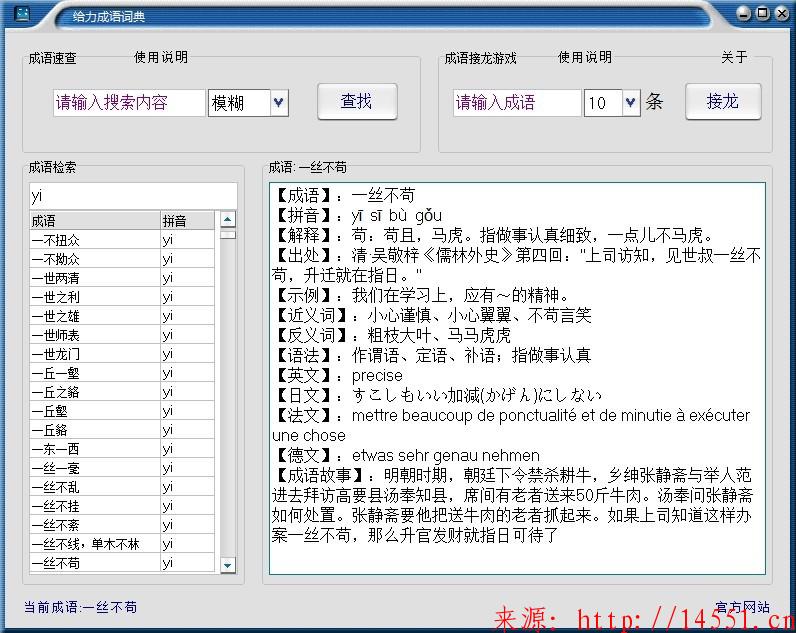Click the idiom filter field containing yi
The height and width of the screenshot is (633, 796).
pos(132,195)
